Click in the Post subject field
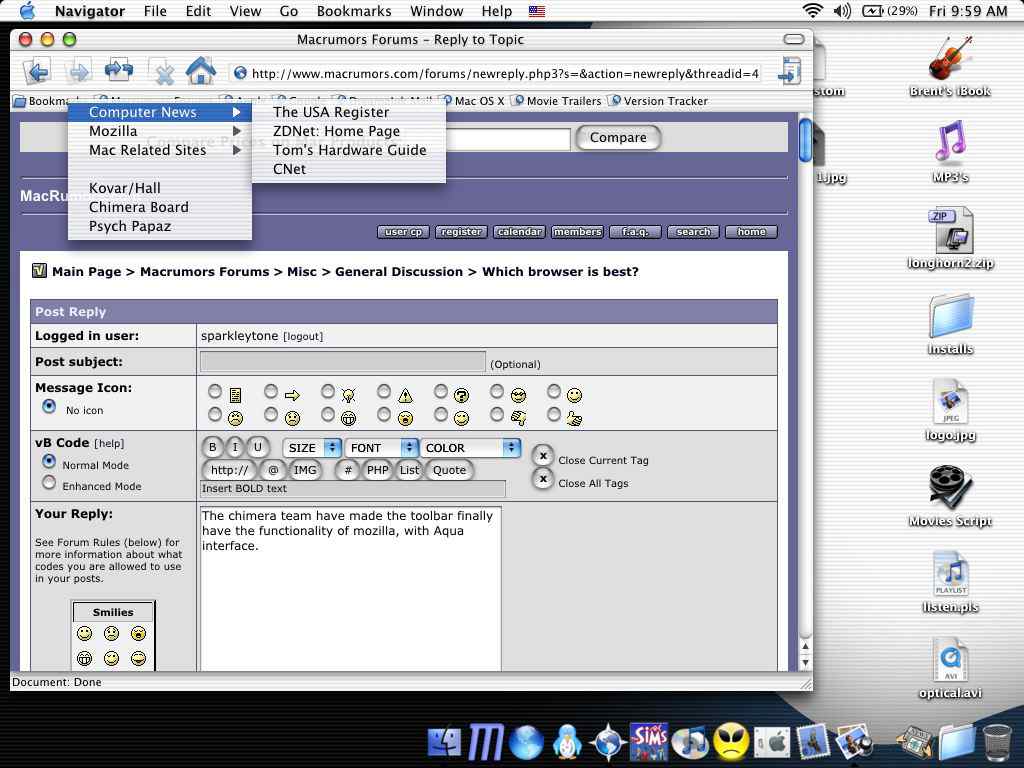Viewport: 1024px width, 768px height. [x=343, y=361]
